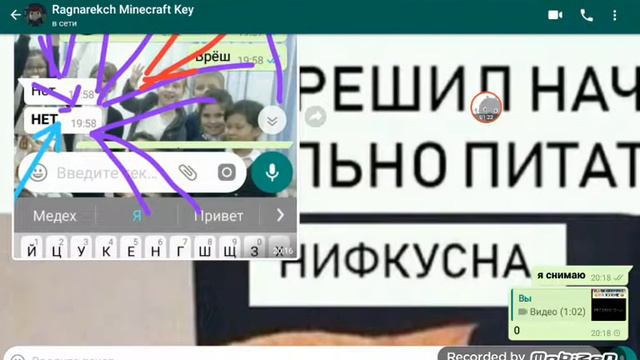Tap the Й key

click(32, 248)
